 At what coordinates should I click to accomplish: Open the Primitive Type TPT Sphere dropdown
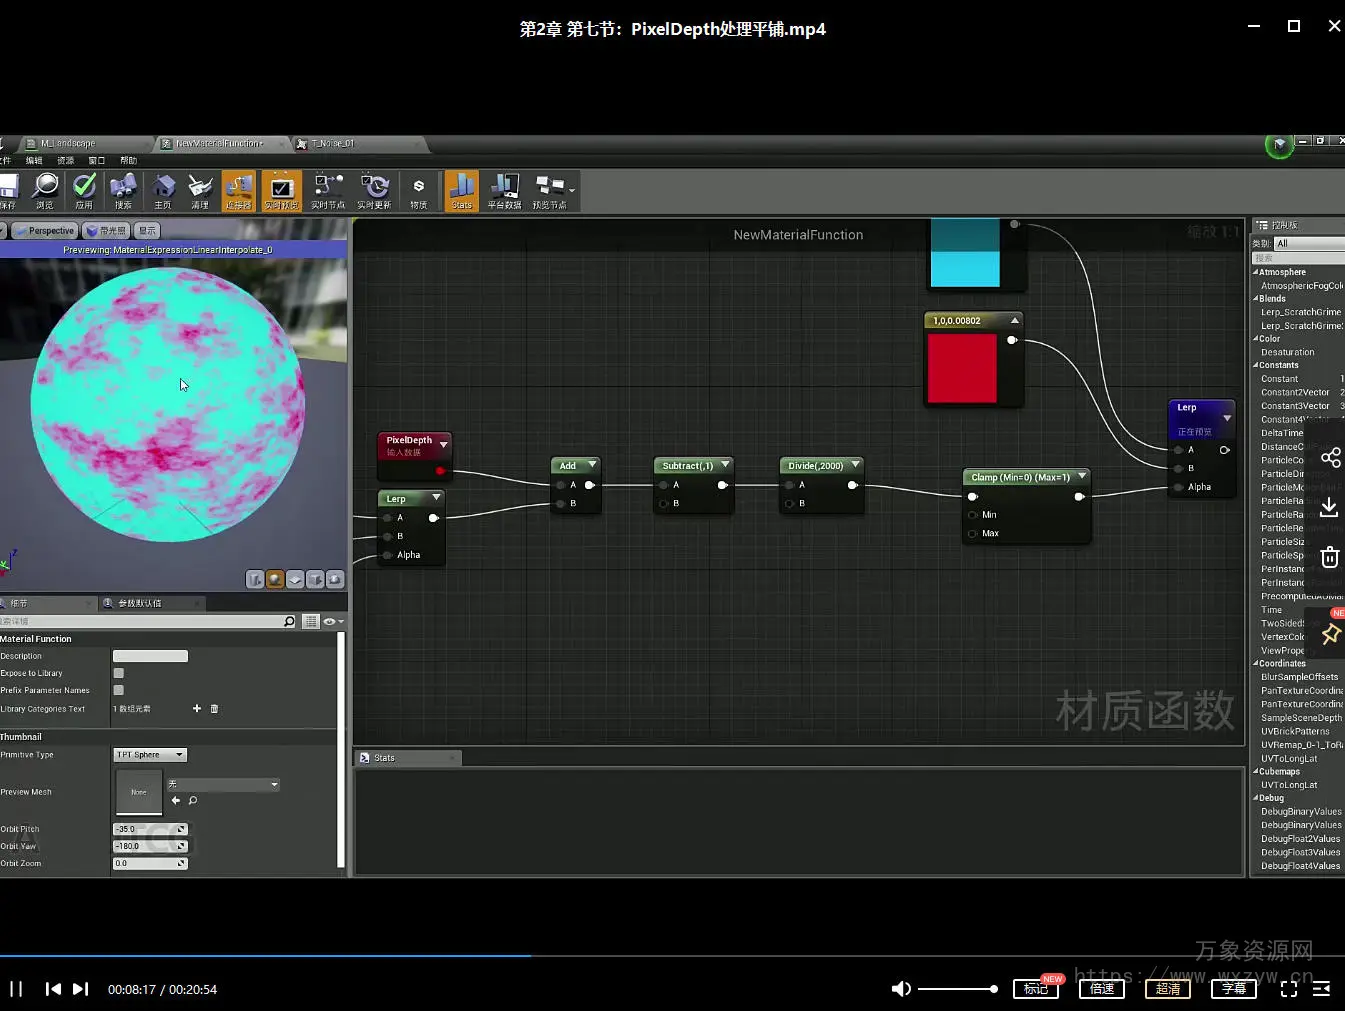[x=150, y=755]
